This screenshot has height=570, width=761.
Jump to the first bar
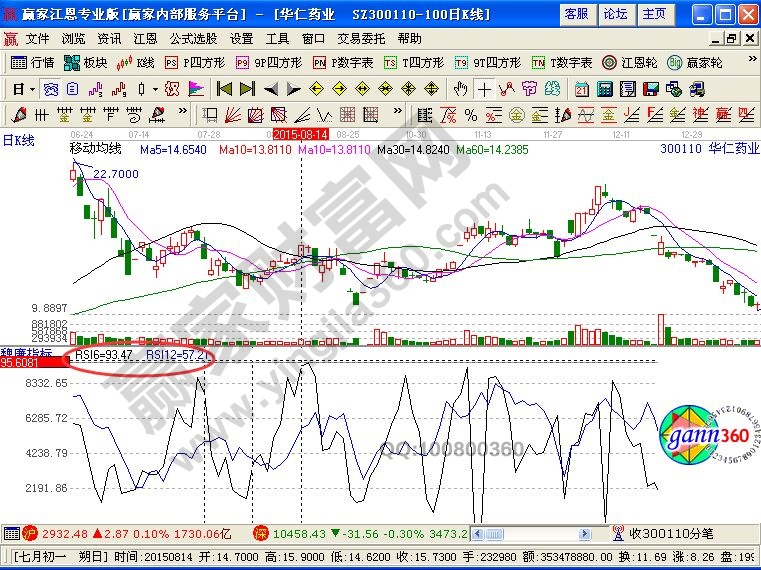coord(224,89)
